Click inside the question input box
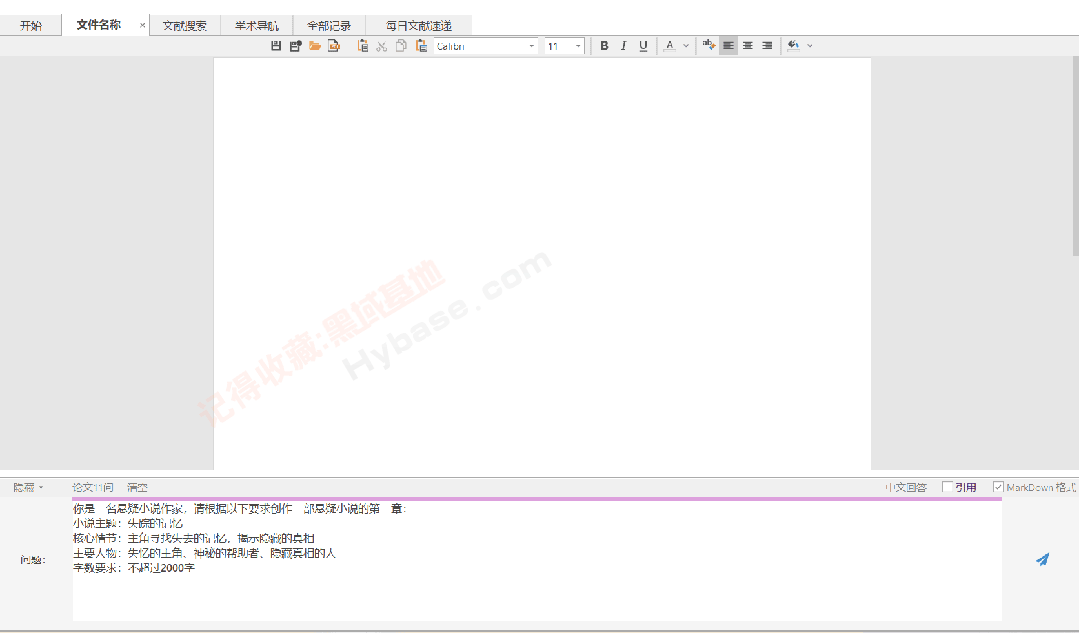Image resolution: width=1079 pixels, height=633 pixels. tap(537, 561)
